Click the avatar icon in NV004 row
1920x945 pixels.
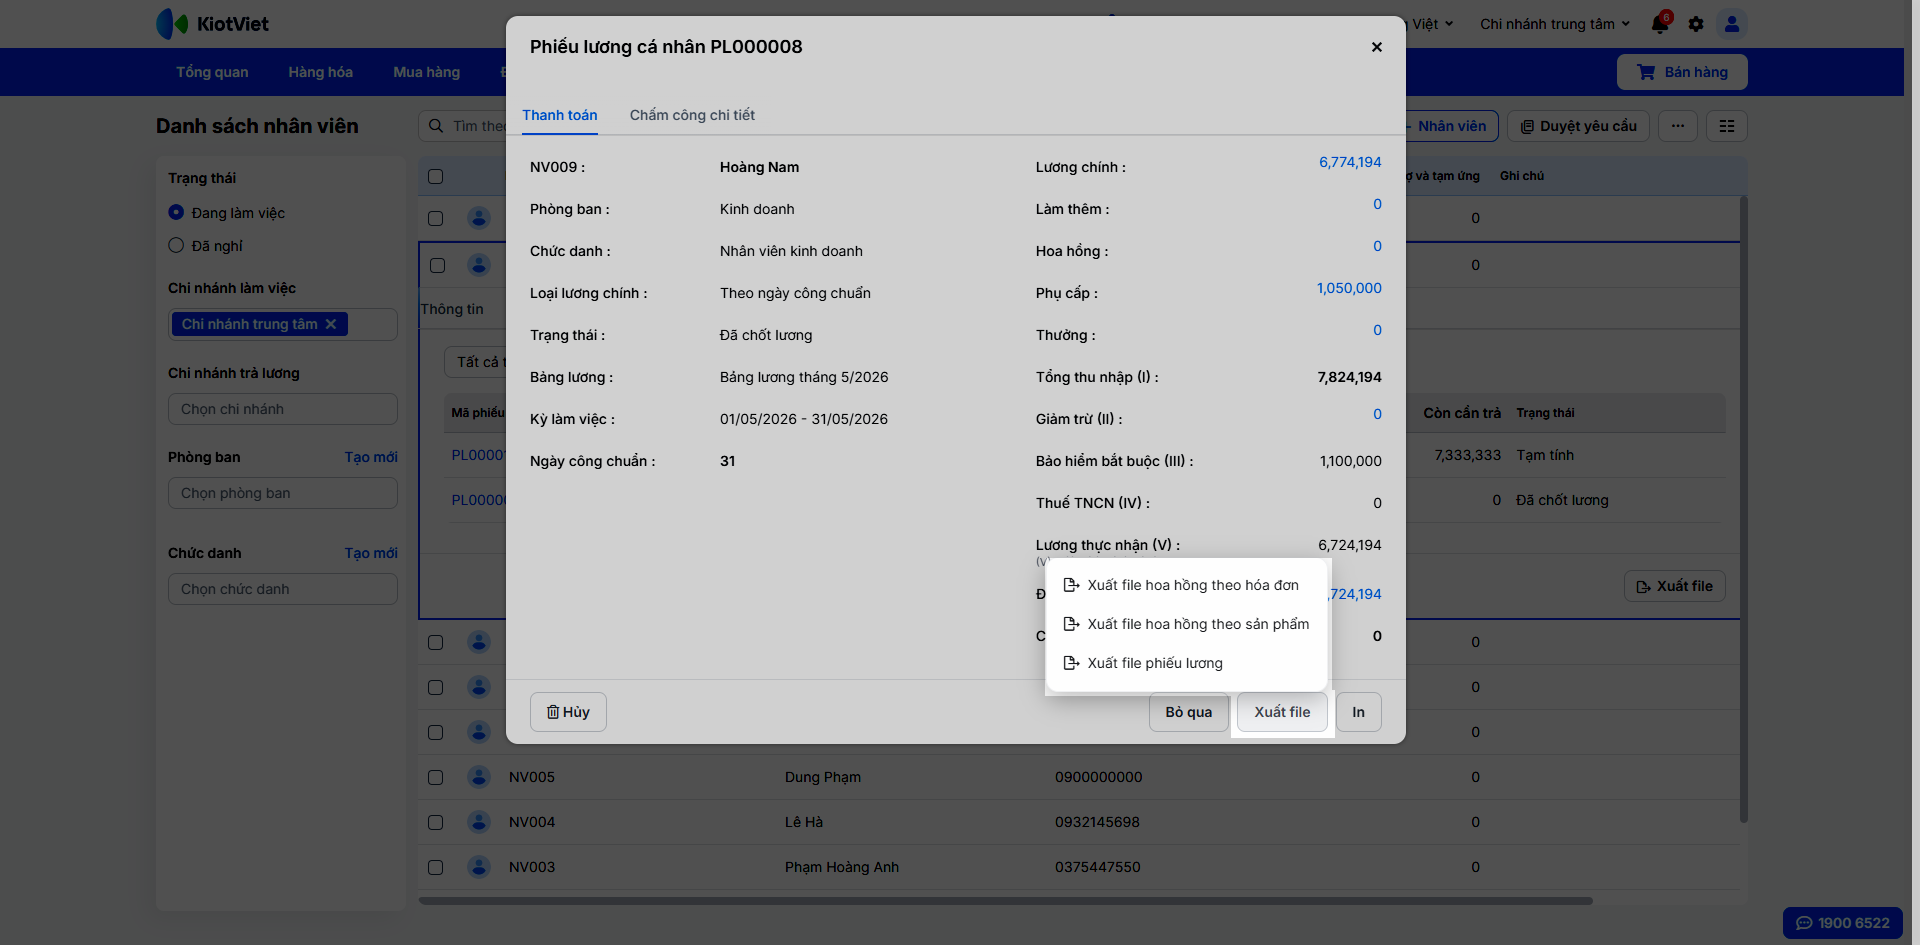point(479,822)
